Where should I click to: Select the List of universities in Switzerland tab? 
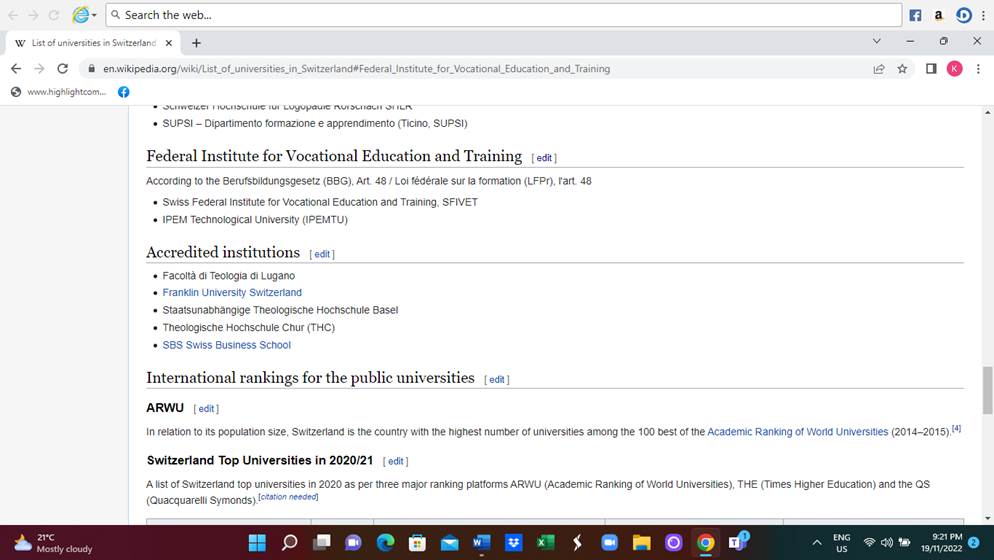click(x=93, y=42)
